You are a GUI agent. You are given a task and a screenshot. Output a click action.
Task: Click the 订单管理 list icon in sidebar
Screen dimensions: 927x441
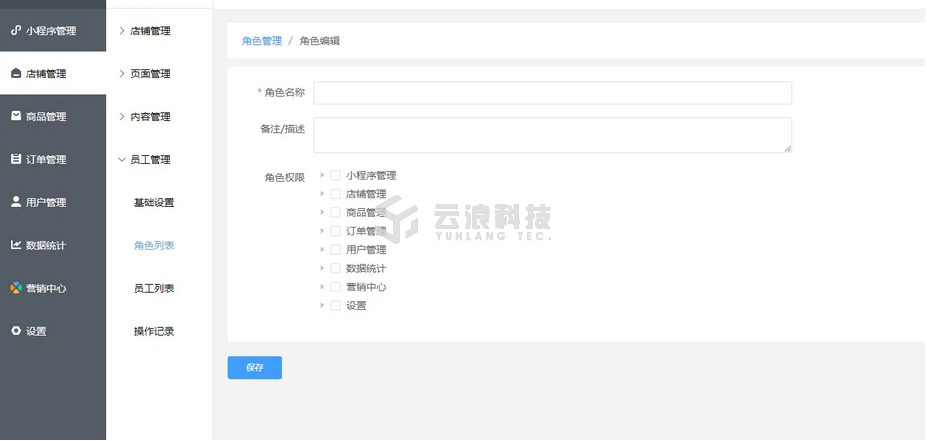click(16, 160)
